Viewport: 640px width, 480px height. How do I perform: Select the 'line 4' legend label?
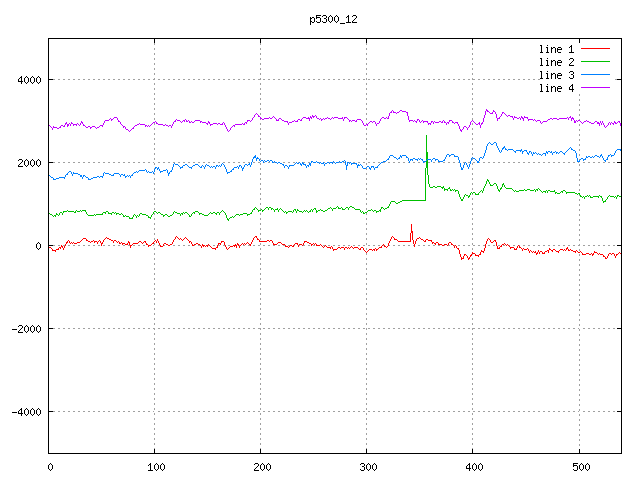pos(556,88)
